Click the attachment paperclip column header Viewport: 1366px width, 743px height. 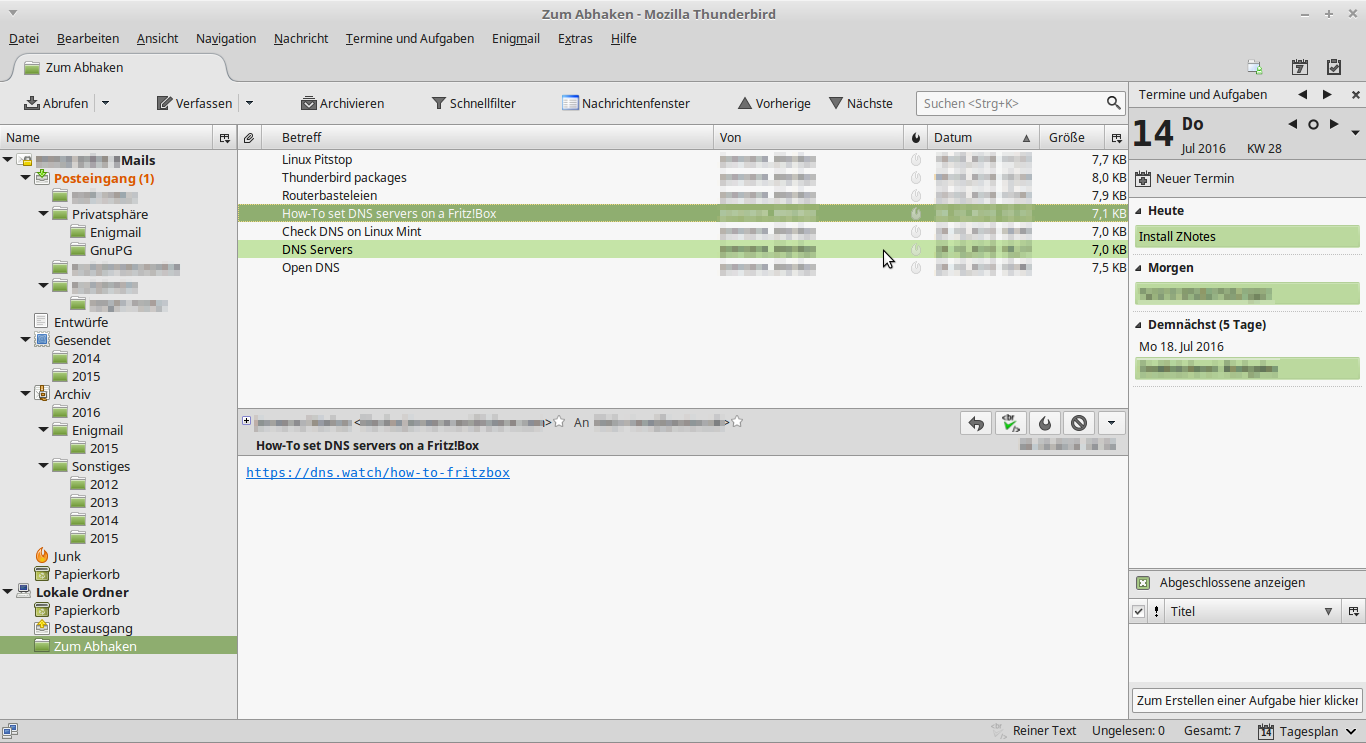[249, 138]
